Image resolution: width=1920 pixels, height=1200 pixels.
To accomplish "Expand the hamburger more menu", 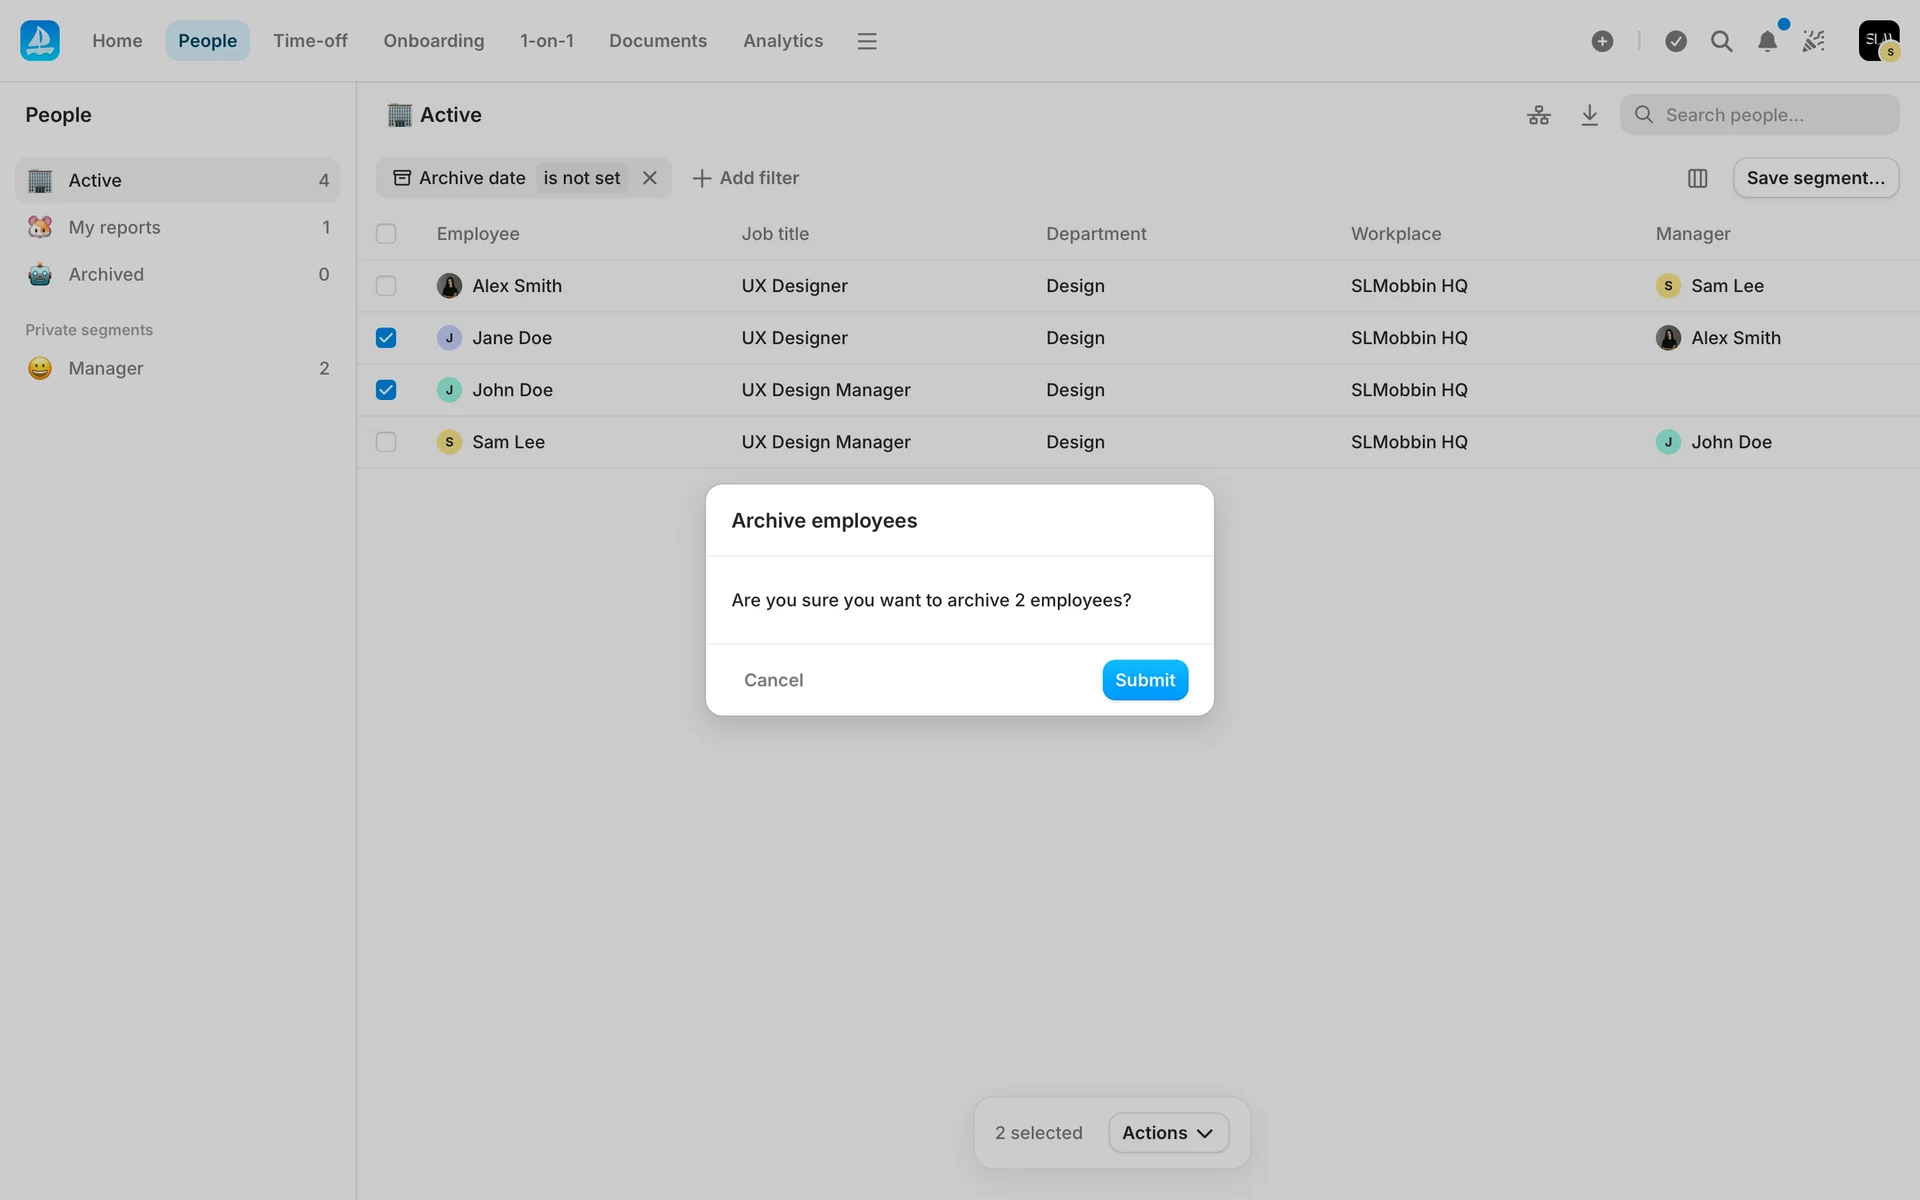I will 867,41.
